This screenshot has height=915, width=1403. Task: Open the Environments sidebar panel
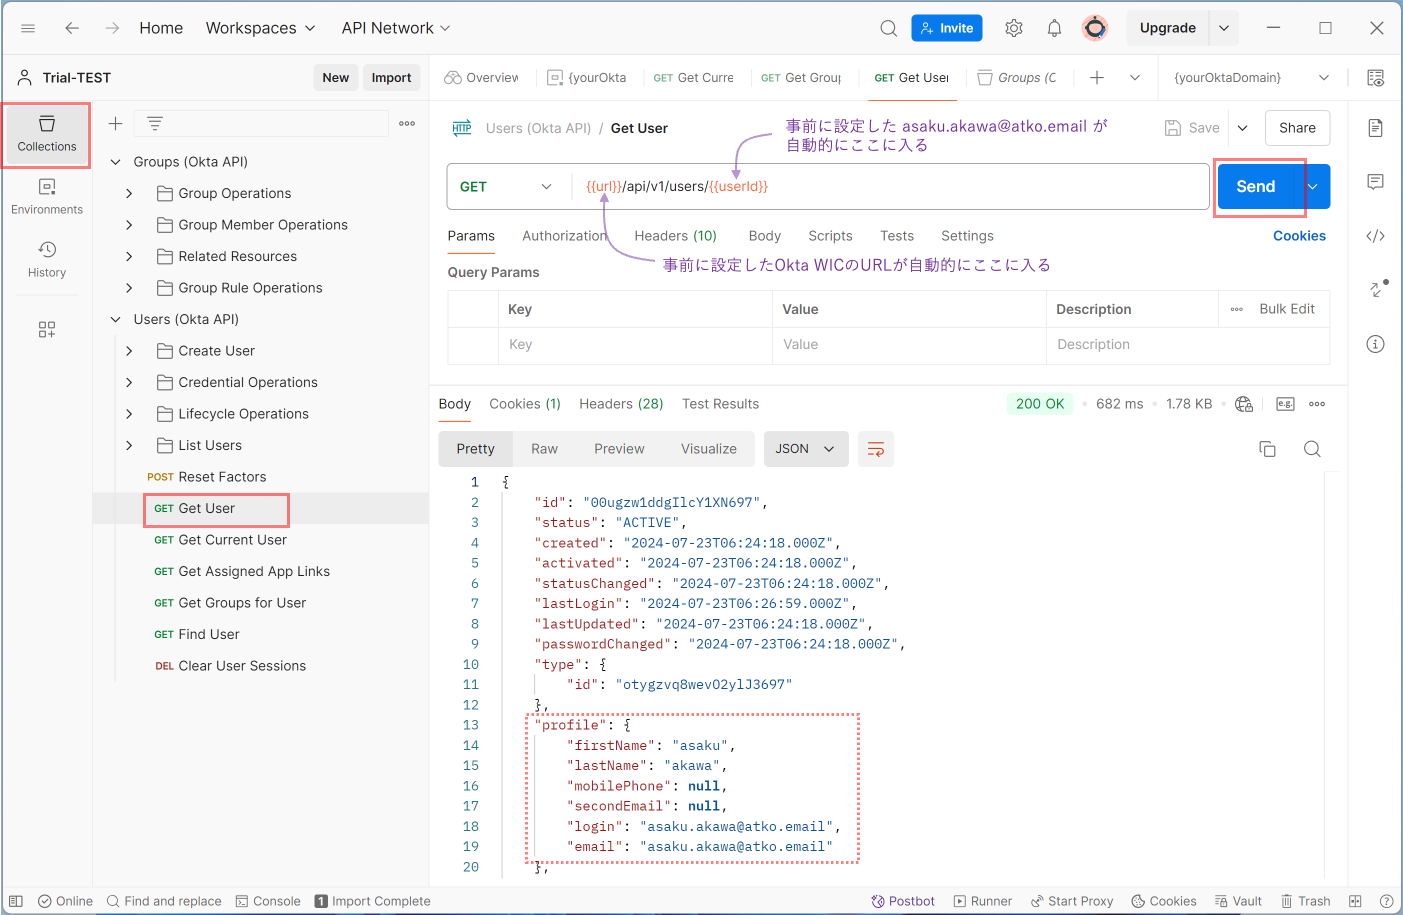47,193
